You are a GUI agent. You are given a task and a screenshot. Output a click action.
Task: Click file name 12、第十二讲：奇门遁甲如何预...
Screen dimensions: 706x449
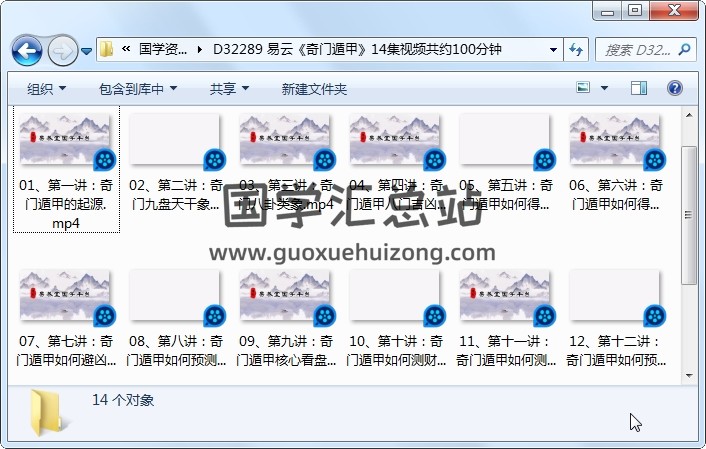pyautogui.click(x=616, y=350)
